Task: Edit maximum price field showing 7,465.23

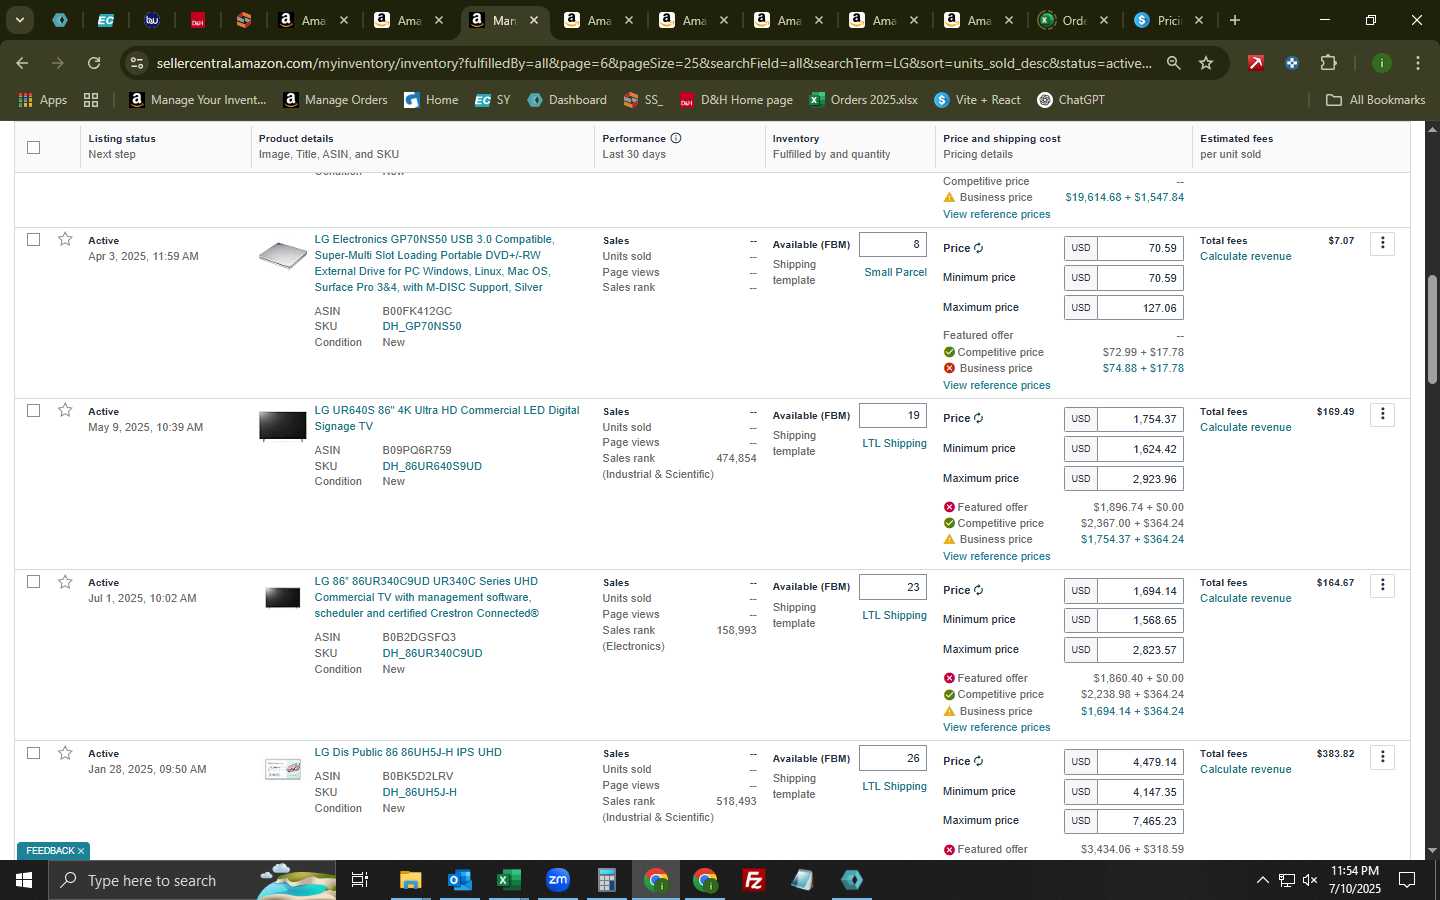Action: pyautogui.click(x=1141, y=821)
